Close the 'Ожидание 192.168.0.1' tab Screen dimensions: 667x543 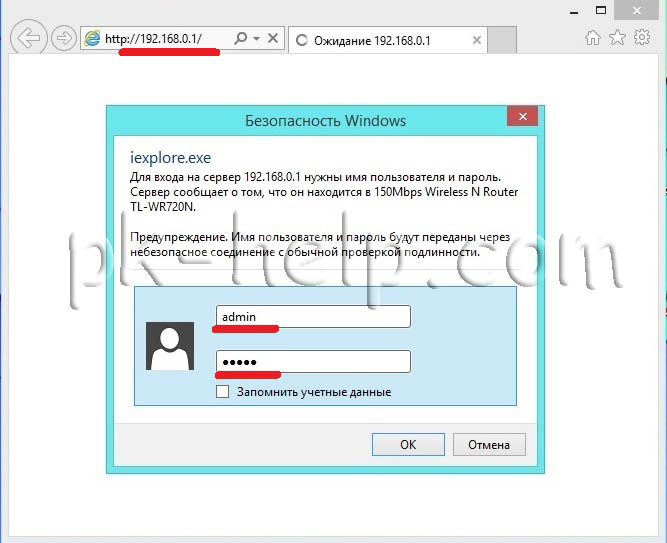477,40
